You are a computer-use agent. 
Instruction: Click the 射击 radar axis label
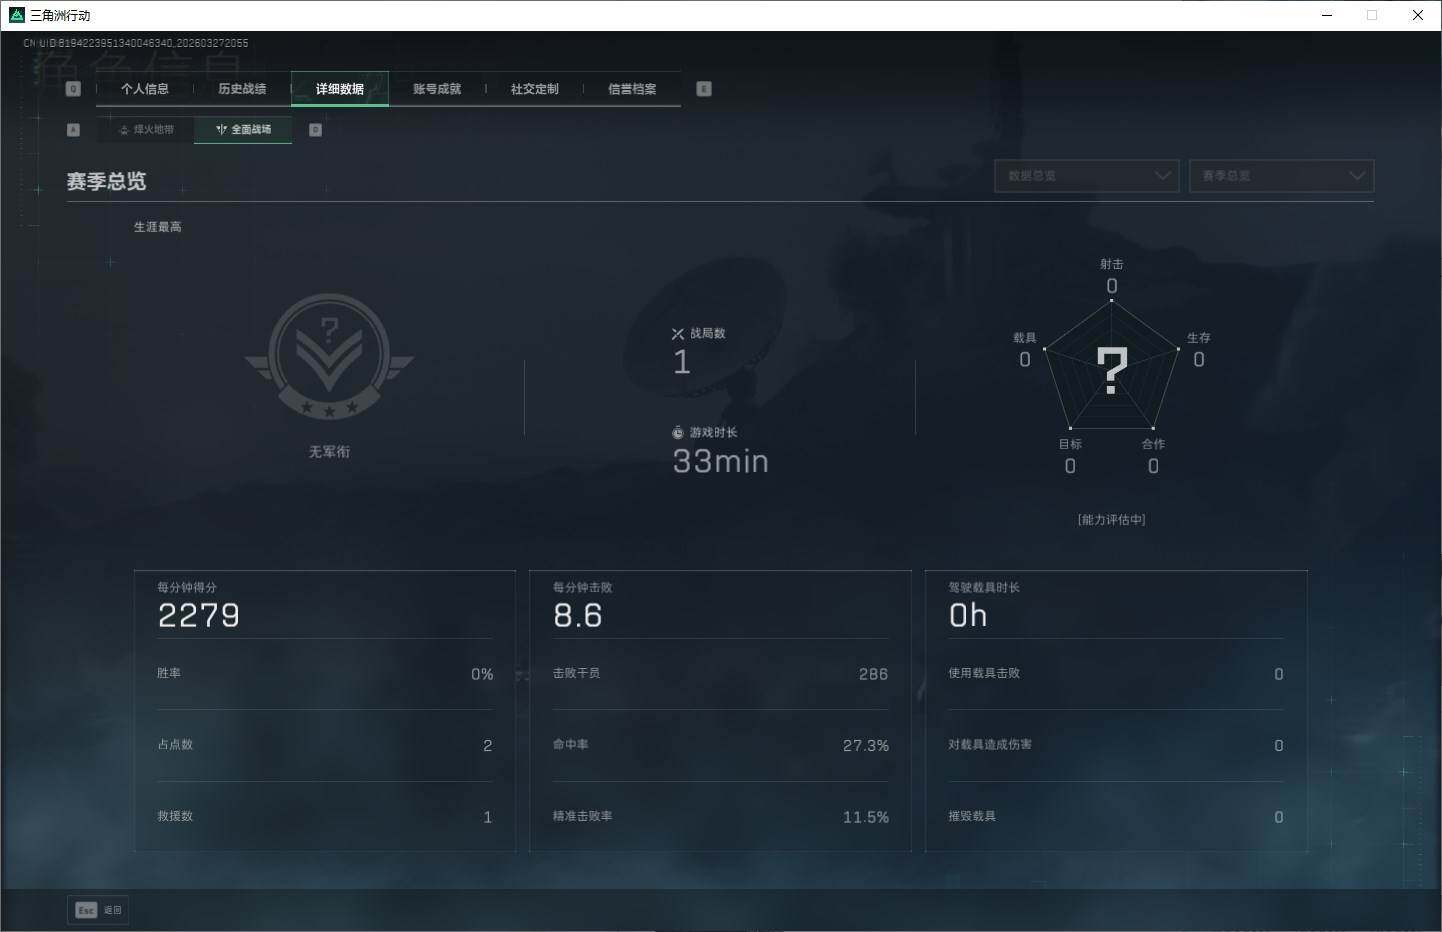[x=1112, y=264]
